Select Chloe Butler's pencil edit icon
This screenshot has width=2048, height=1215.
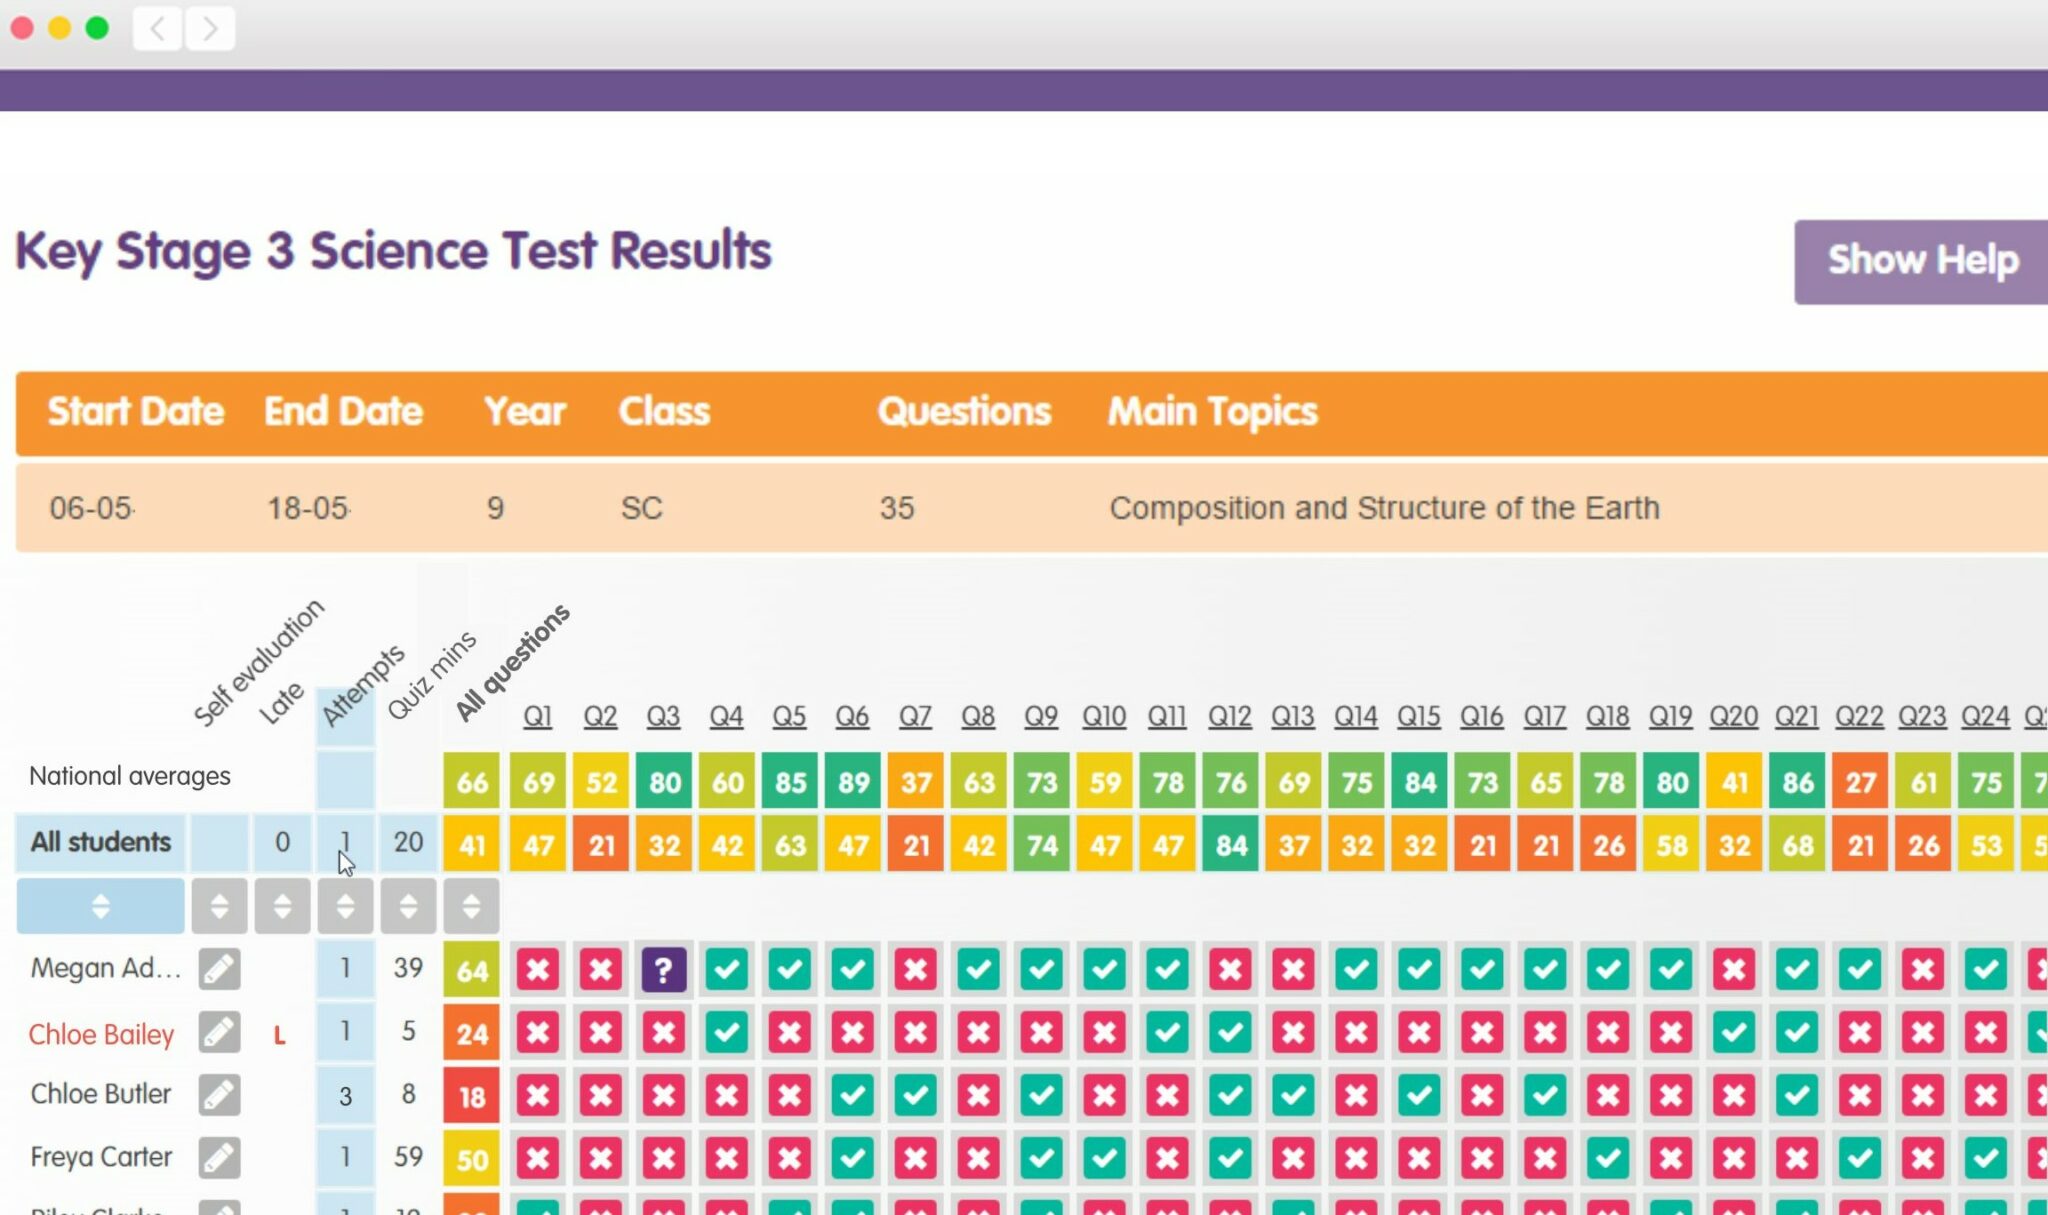click(x=219, y=1094)
